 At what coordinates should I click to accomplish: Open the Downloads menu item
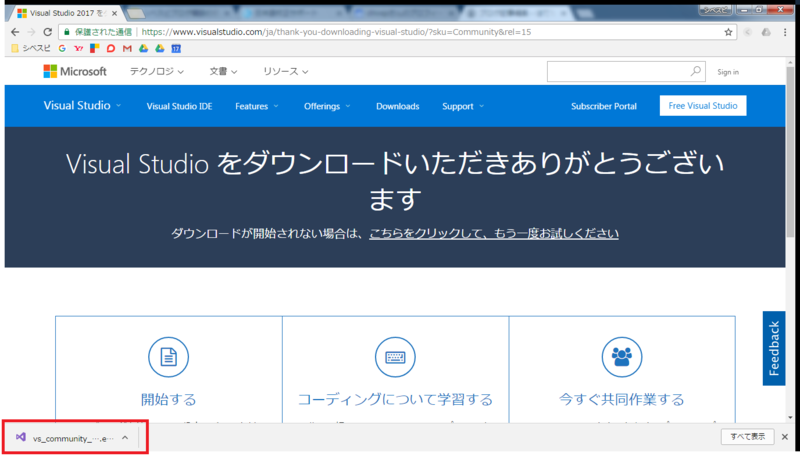[397, 106]
